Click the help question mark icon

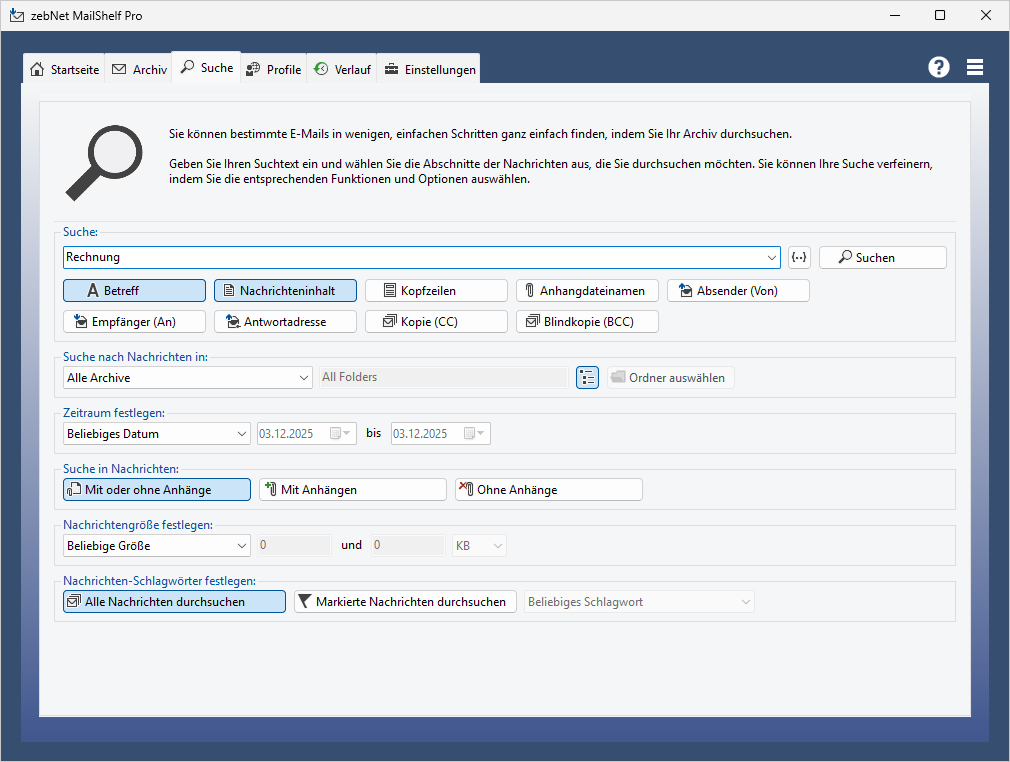938,67
